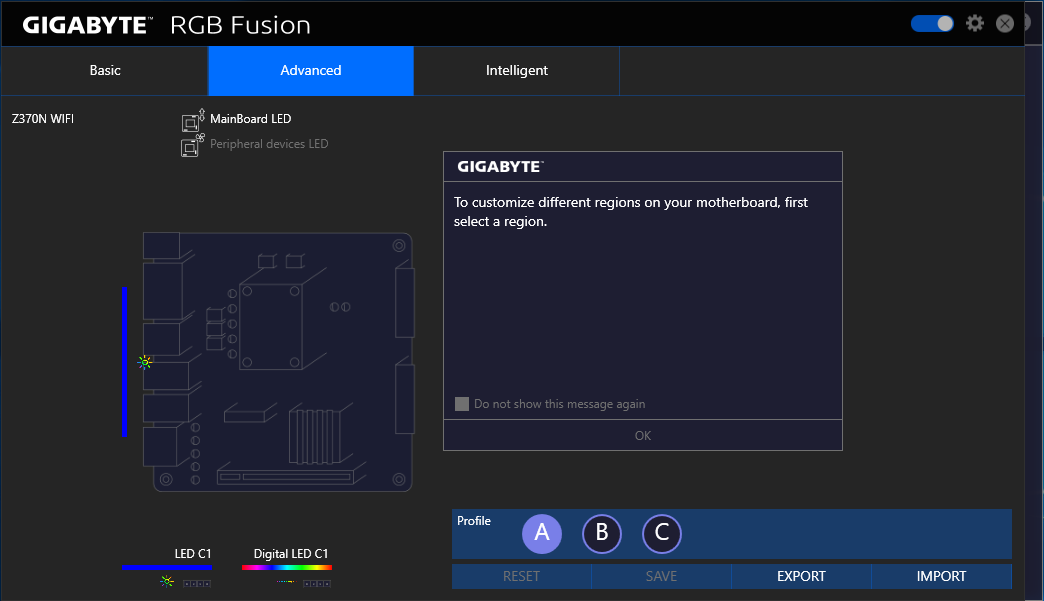The image size is (1044, 601).
Task: Select profile C
Action: click(x=662, y=533)
